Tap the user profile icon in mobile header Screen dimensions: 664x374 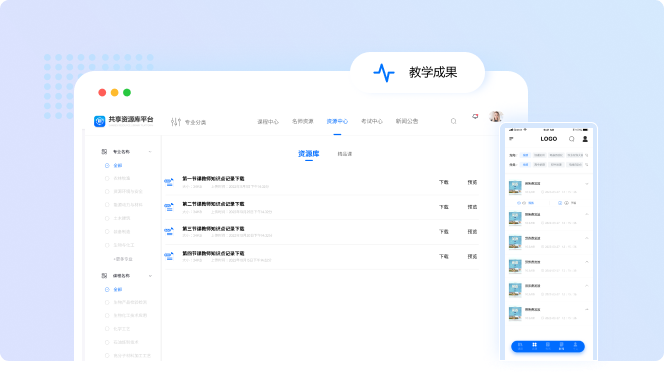[585, 139]
